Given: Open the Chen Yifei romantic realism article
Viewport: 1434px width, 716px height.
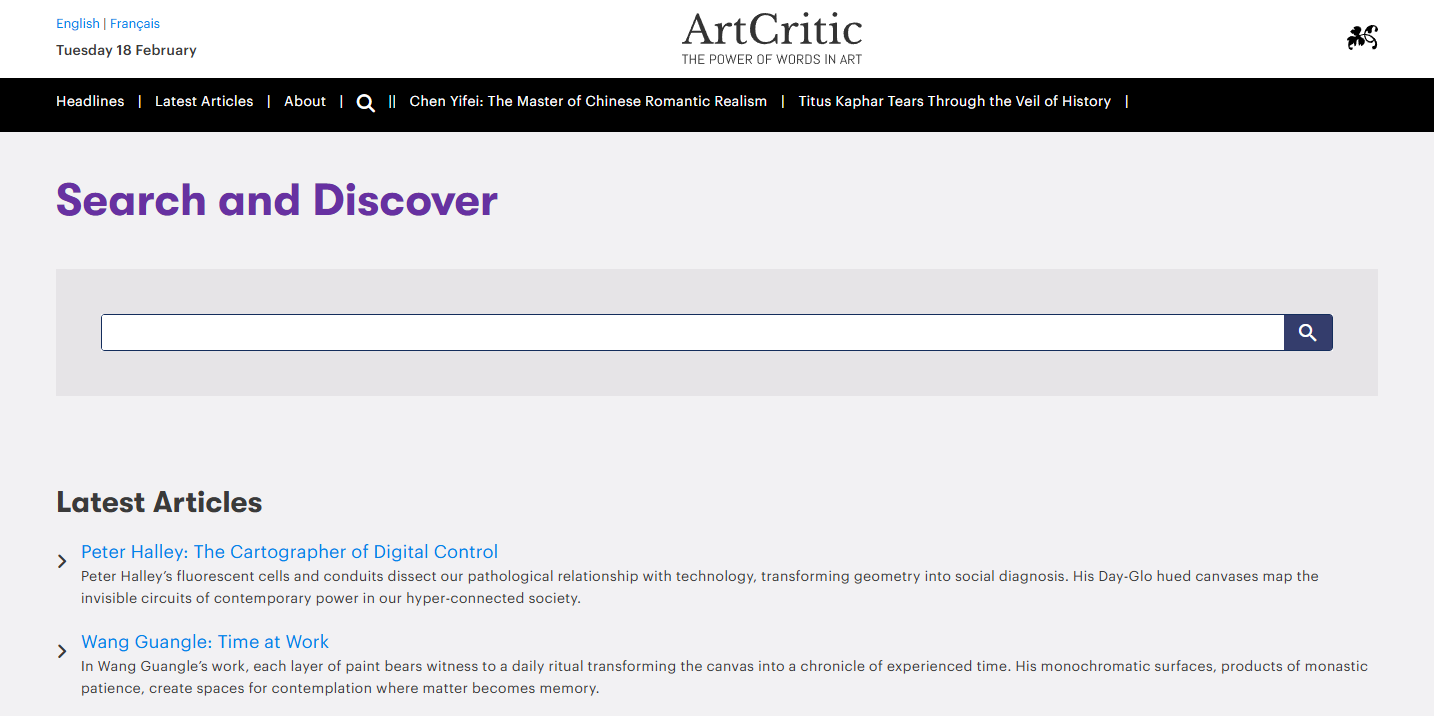Looking at the screenshot, I should pos(587,101).
